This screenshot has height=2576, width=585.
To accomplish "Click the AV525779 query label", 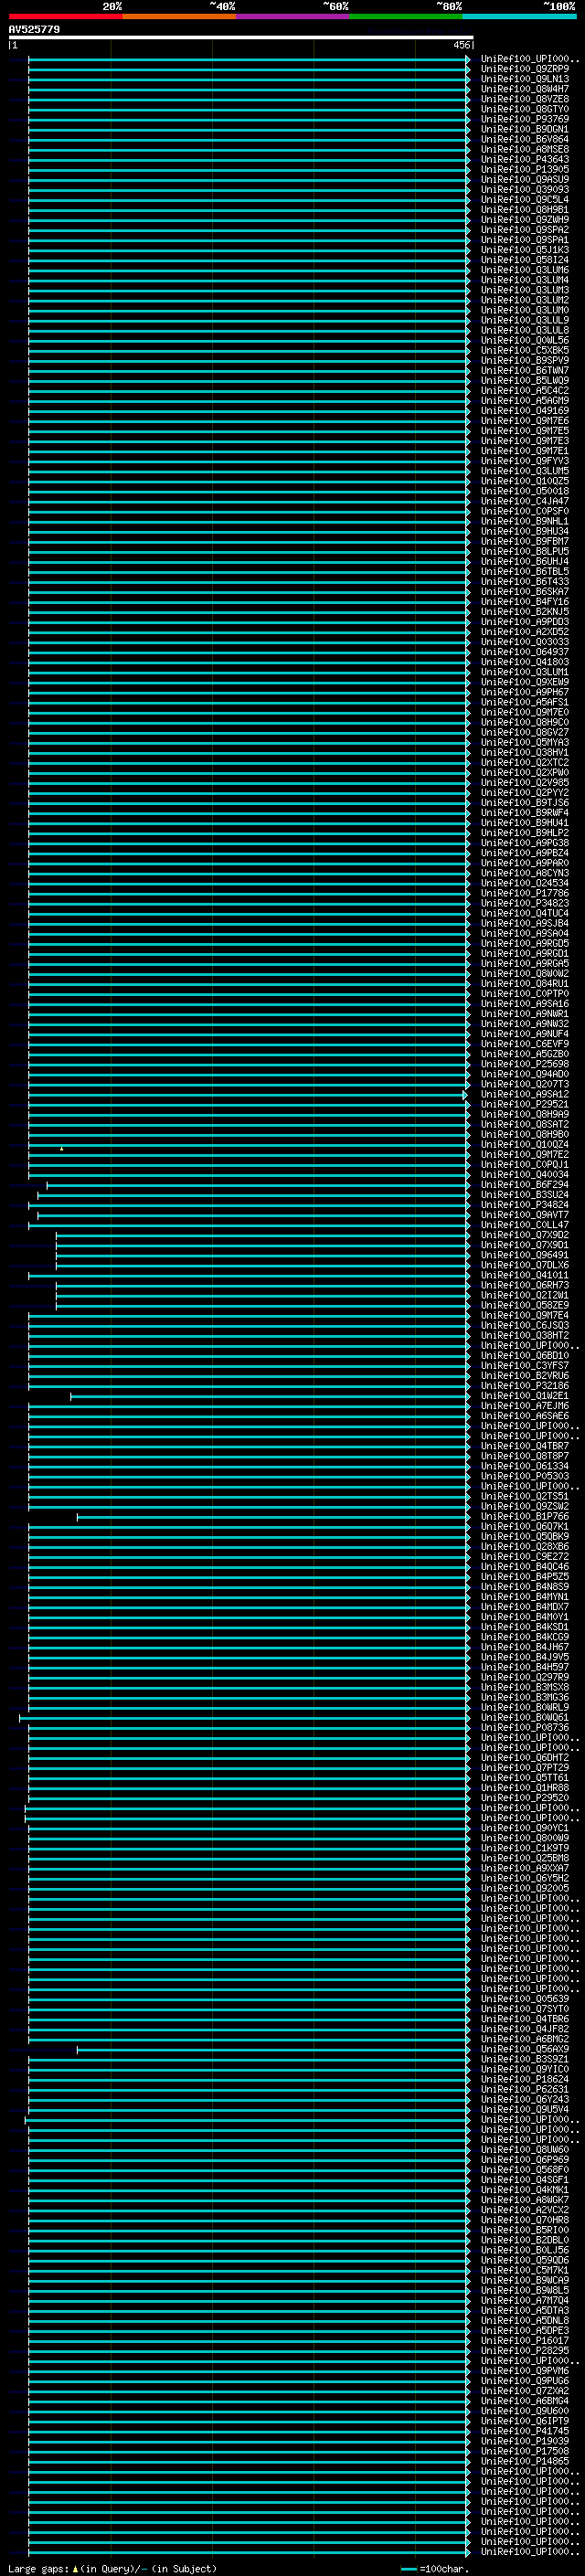I will tap(34, 30).
